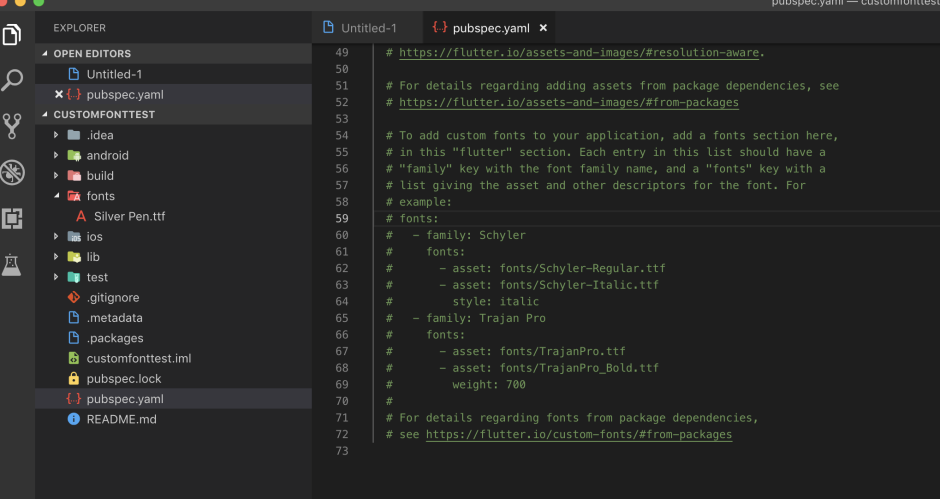The image size is (940, 499).
Task: Expand the .idea folder arrow
Action: [x=56, y=135]
